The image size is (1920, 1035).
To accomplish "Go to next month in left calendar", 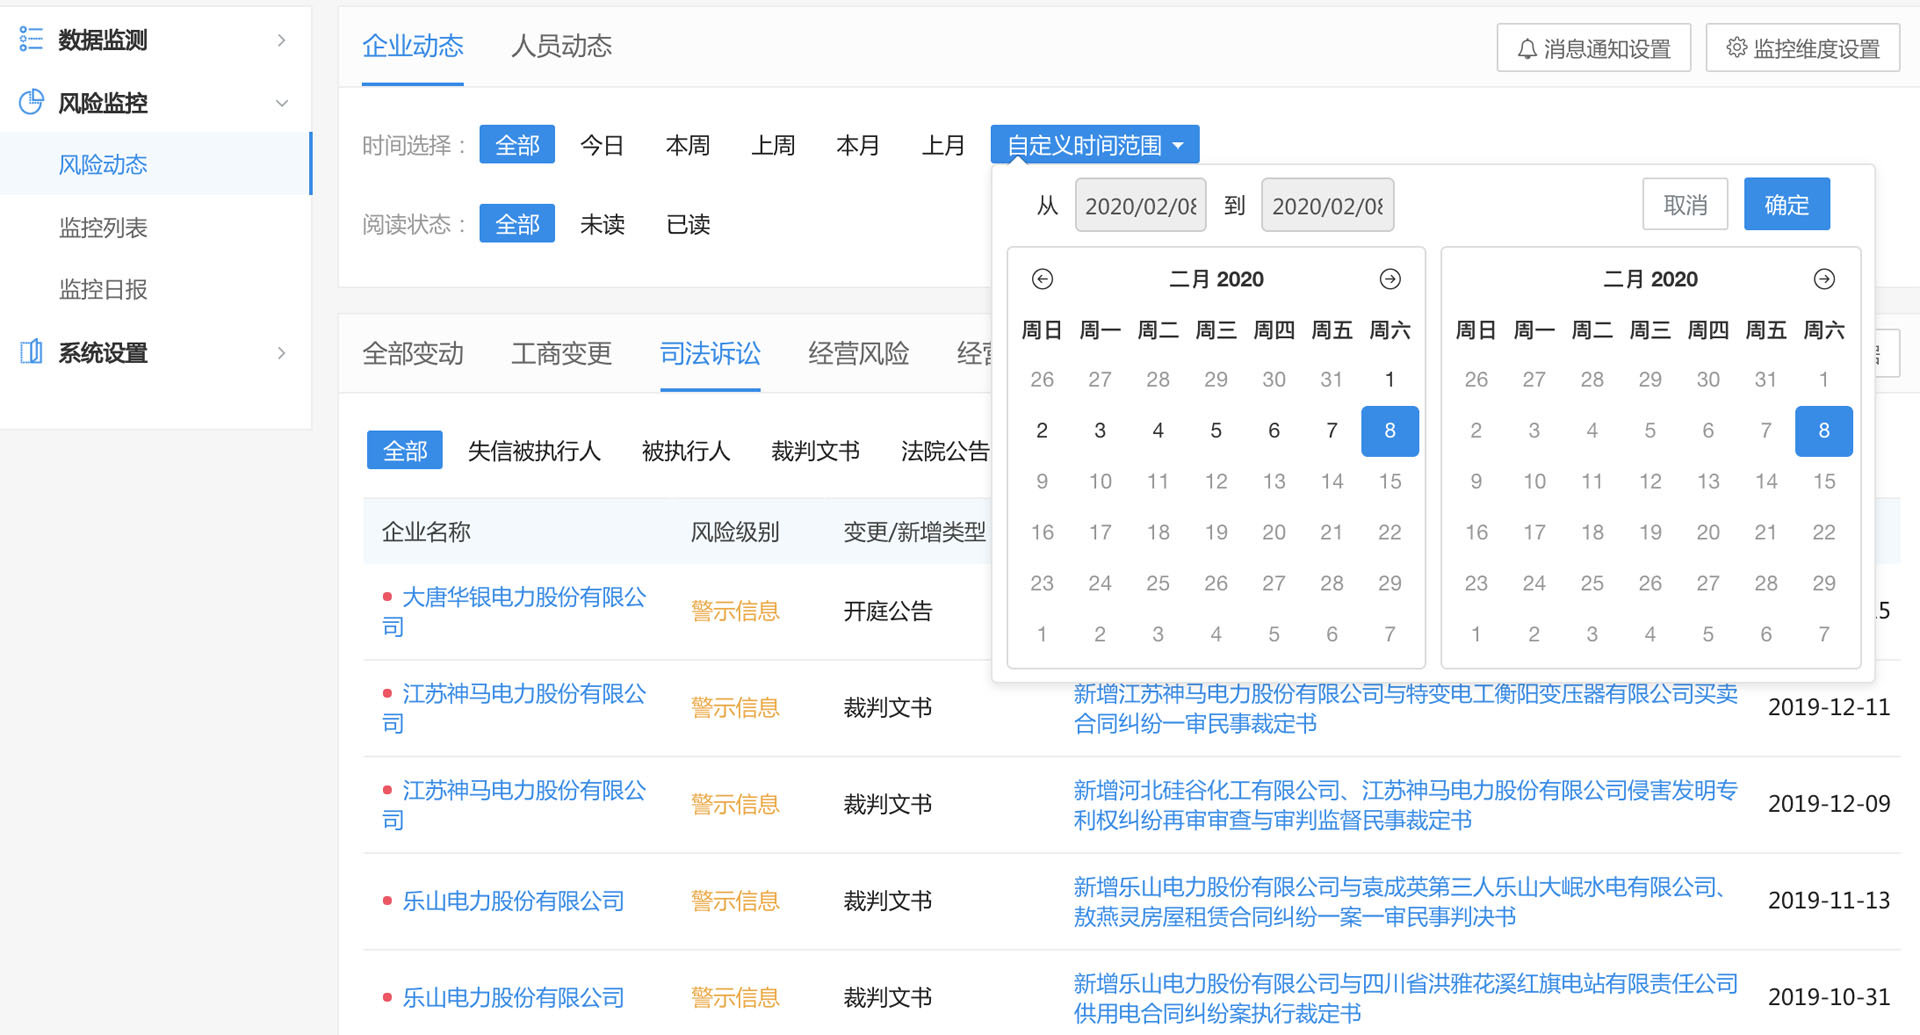I will point(1389,279).
